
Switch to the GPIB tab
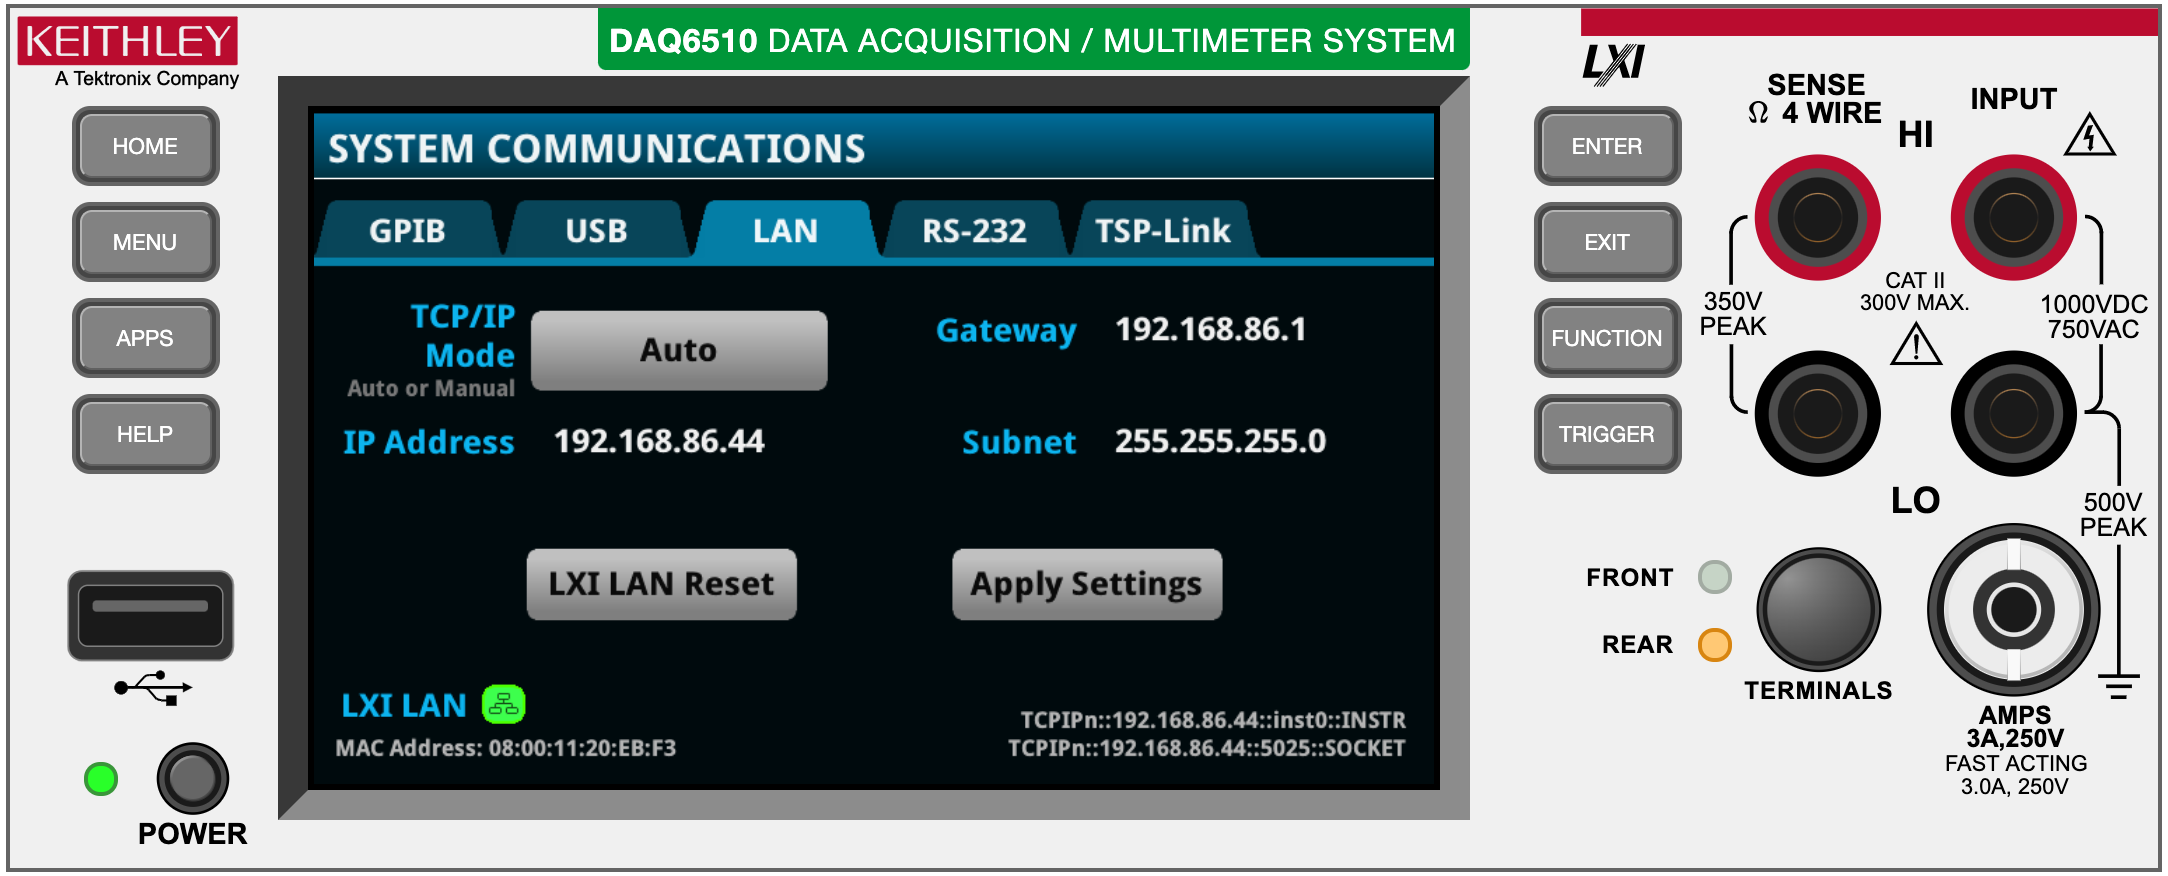coord(407,231)
